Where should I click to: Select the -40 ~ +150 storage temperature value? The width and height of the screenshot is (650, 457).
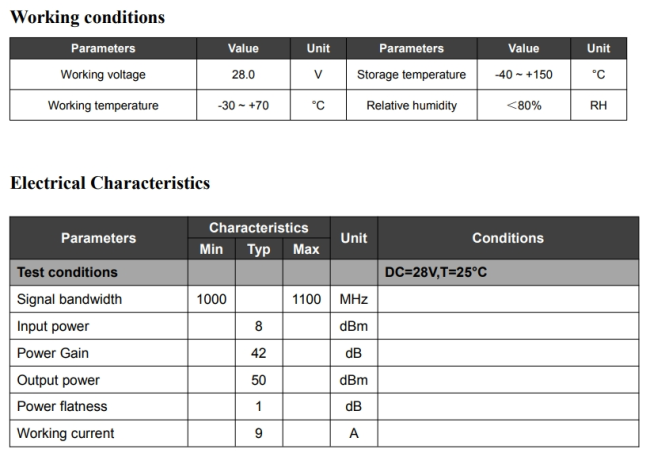tap(523, 75)
